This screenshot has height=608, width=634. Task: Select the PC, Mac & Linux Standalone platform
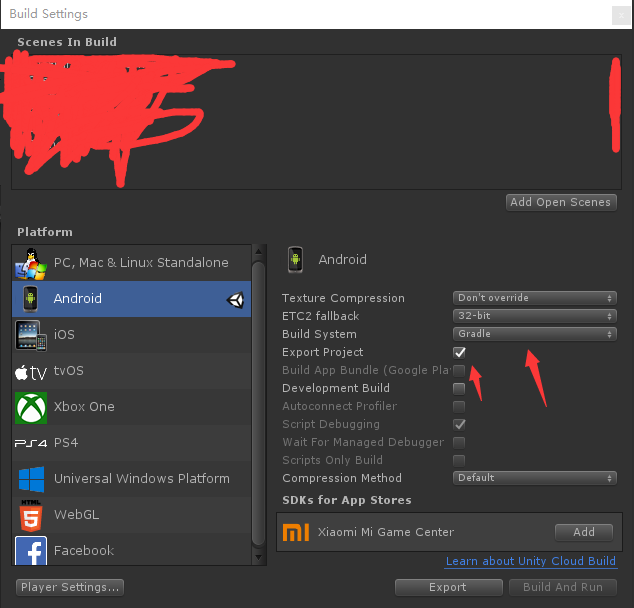point(131,263)
